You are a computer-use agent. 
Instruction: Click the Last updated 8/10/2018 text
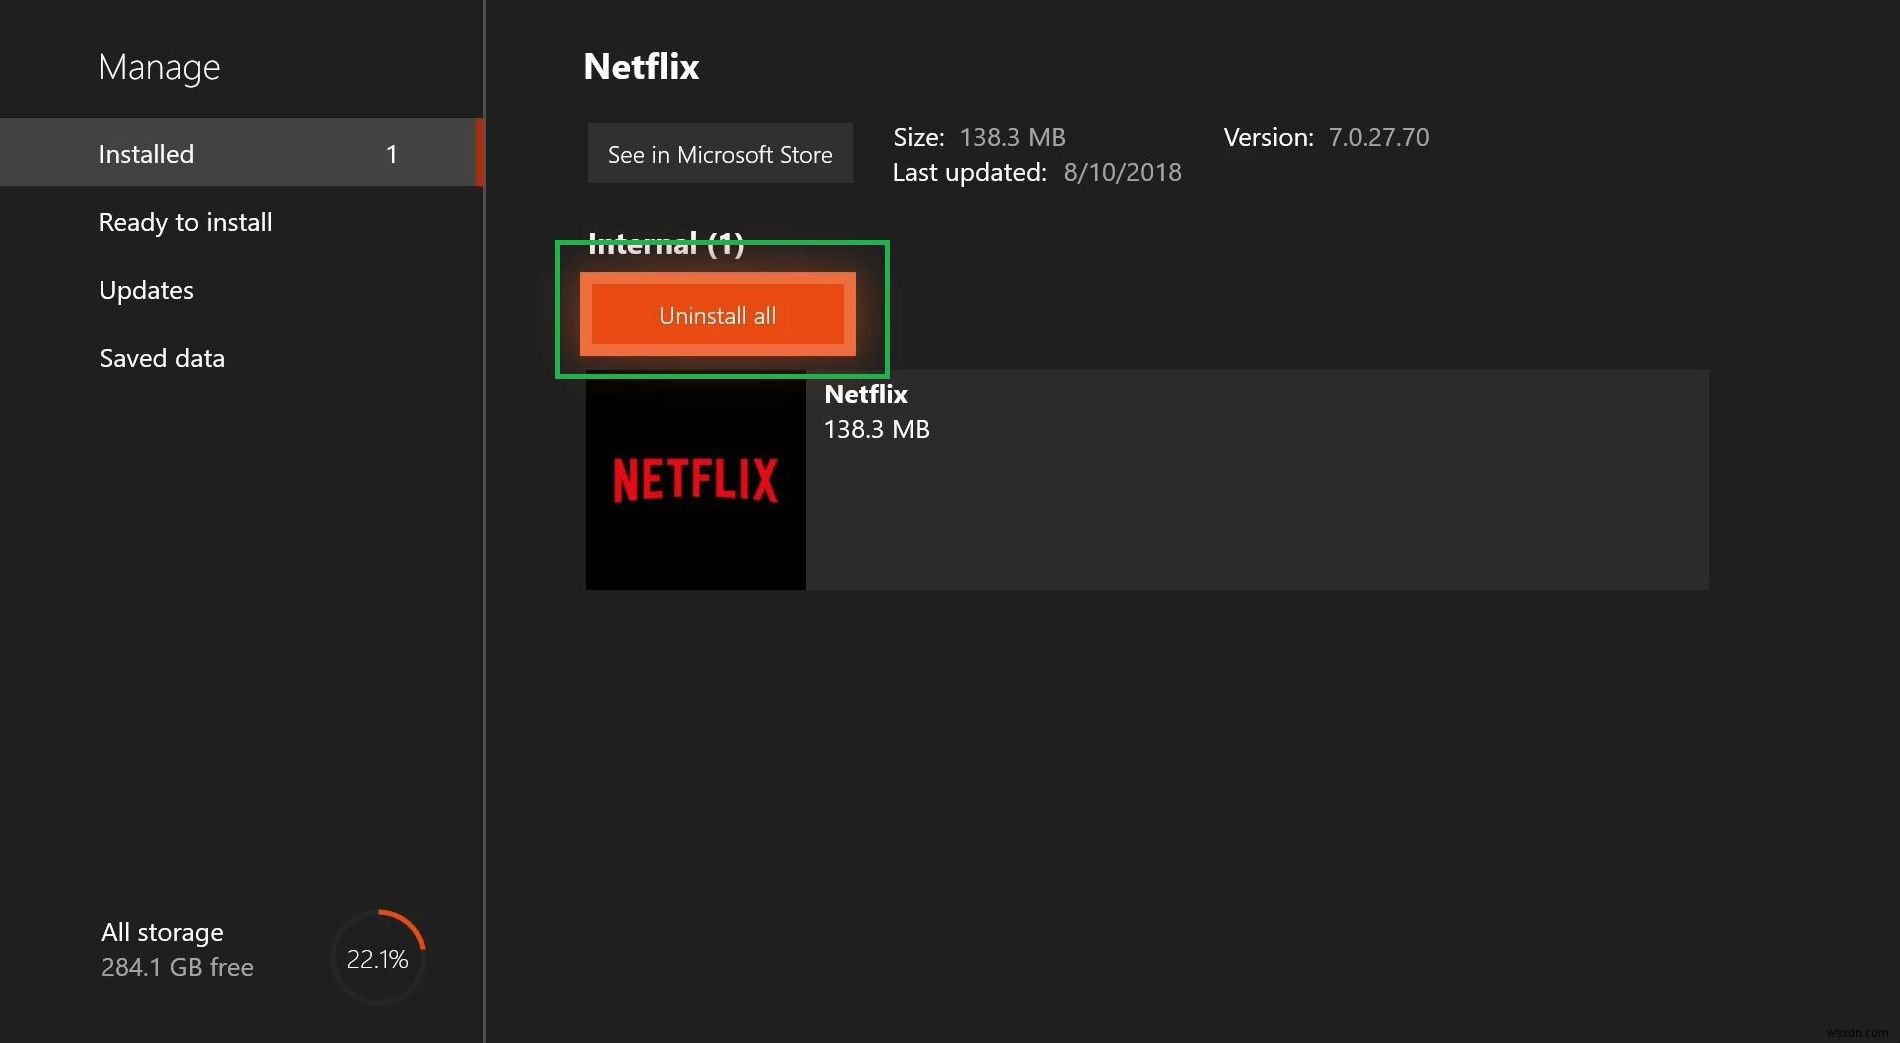(x=1036, y=172)
